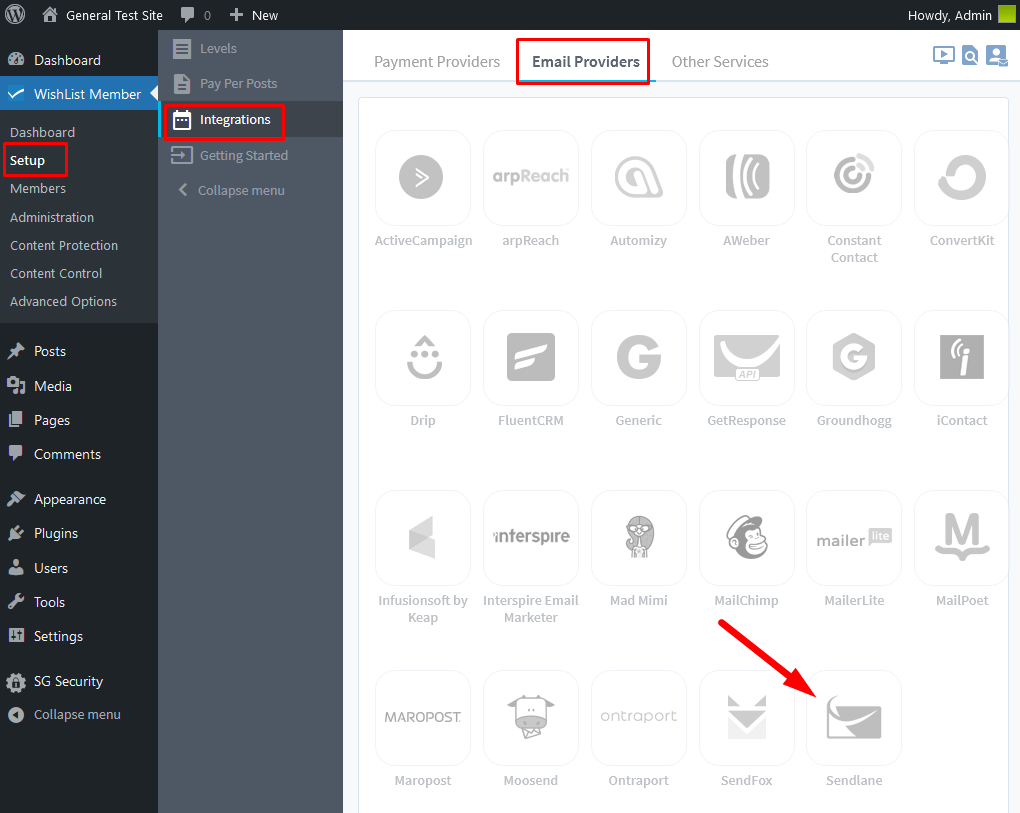Select the Sendlane envelope icon

point(853,718)
